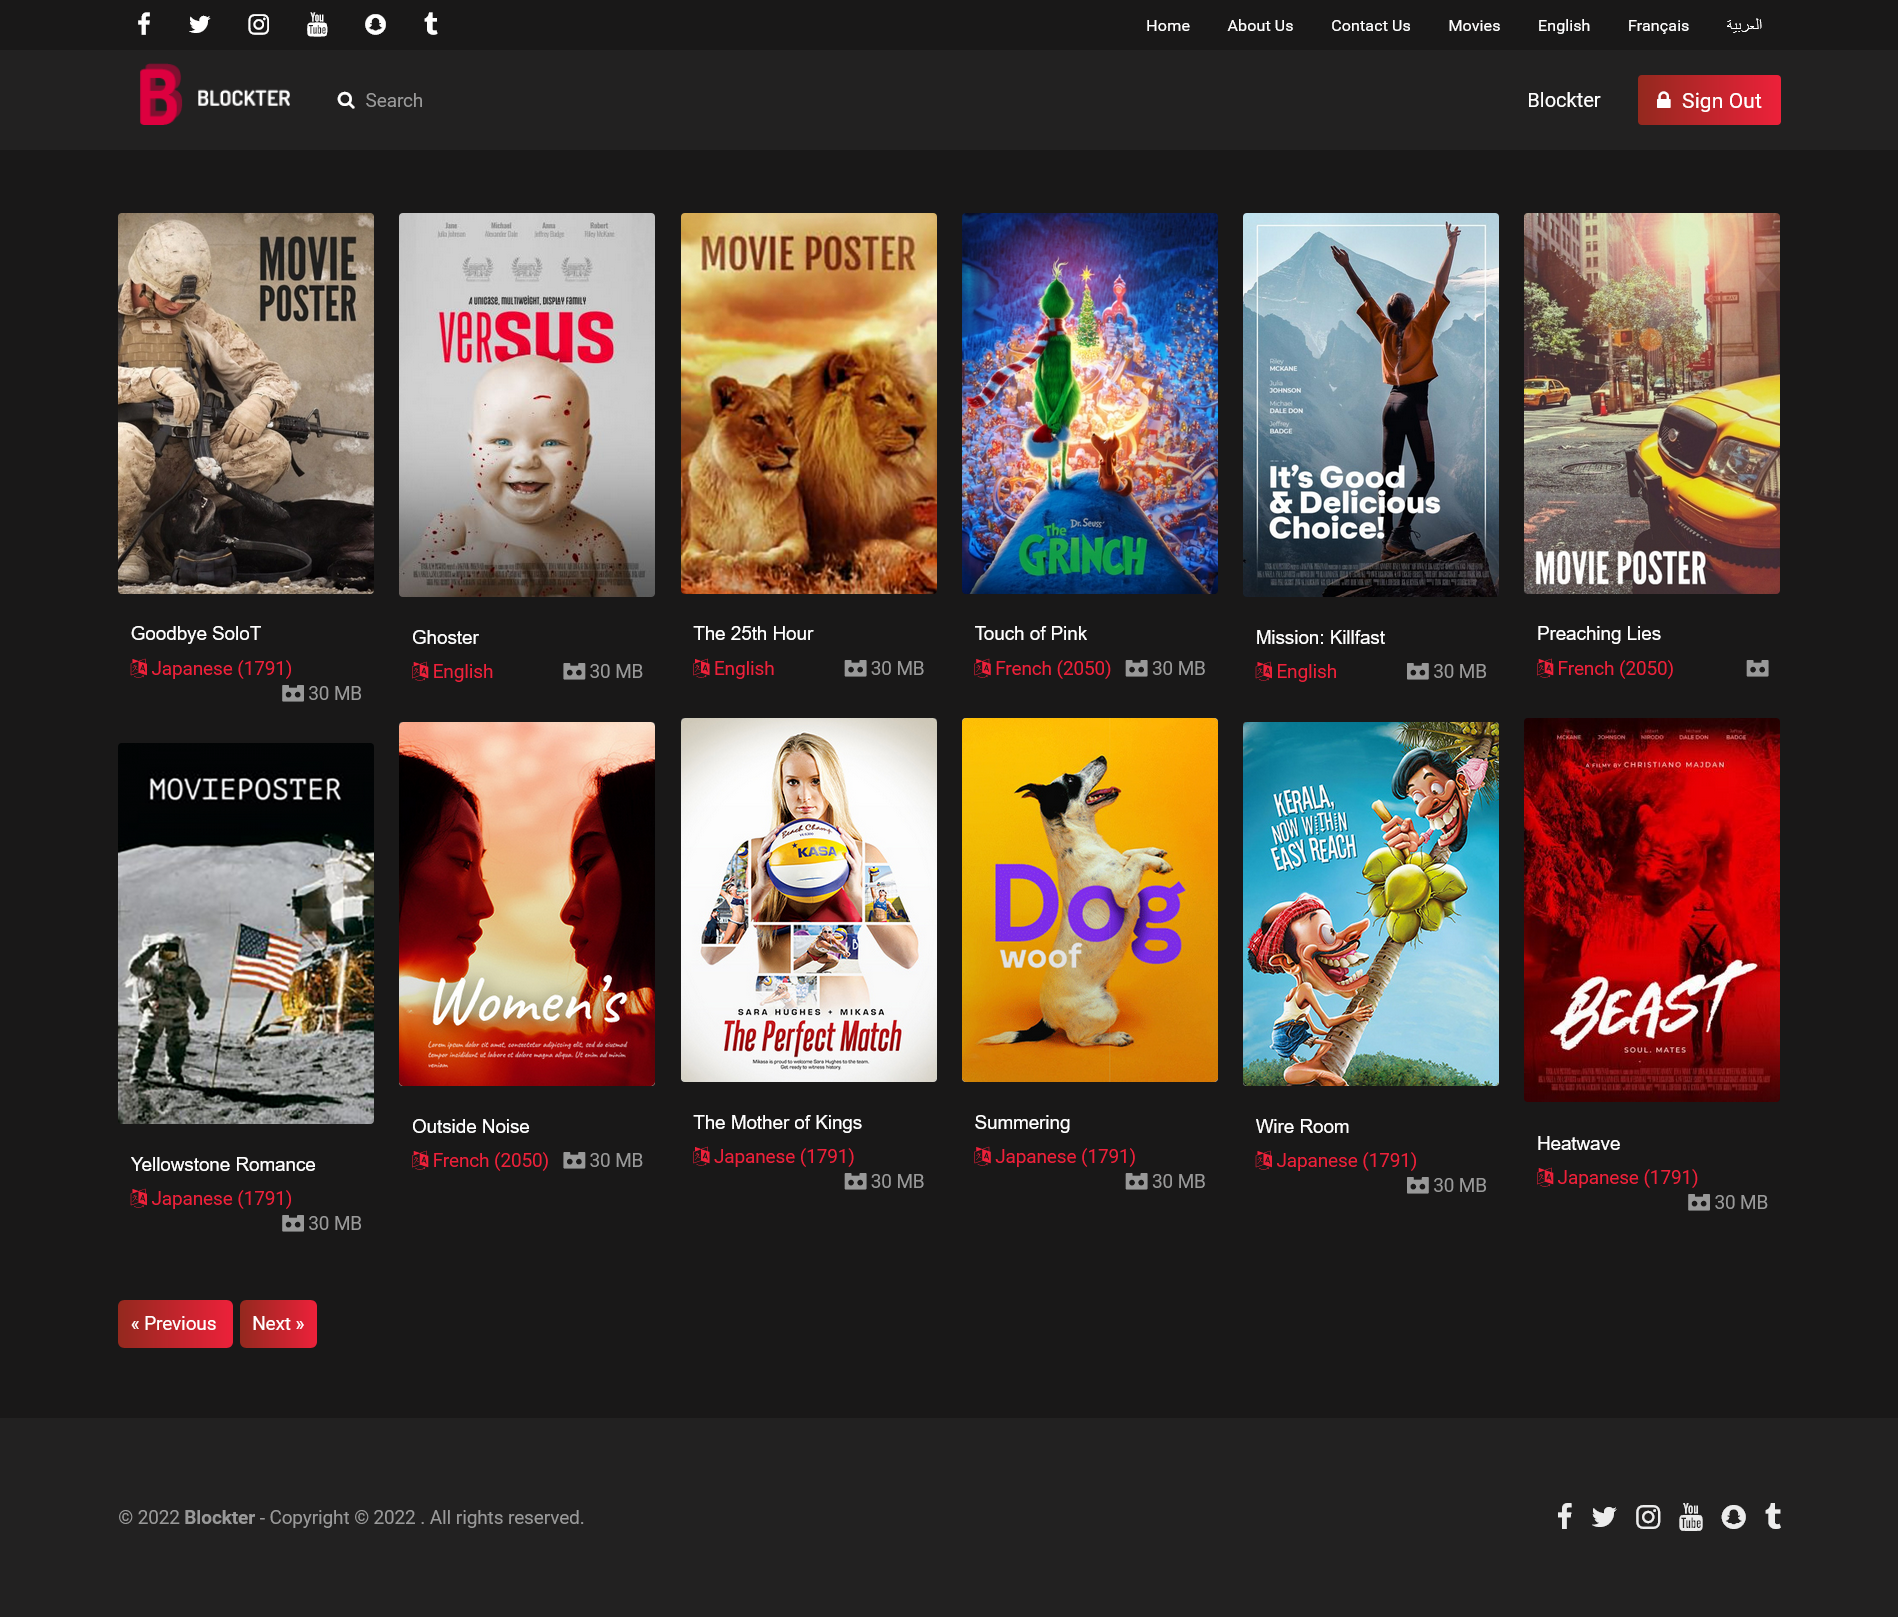Select the Grinch poster thumbnail
This screenshot has height=1617, width=1898.
[x=1090, y=403]
